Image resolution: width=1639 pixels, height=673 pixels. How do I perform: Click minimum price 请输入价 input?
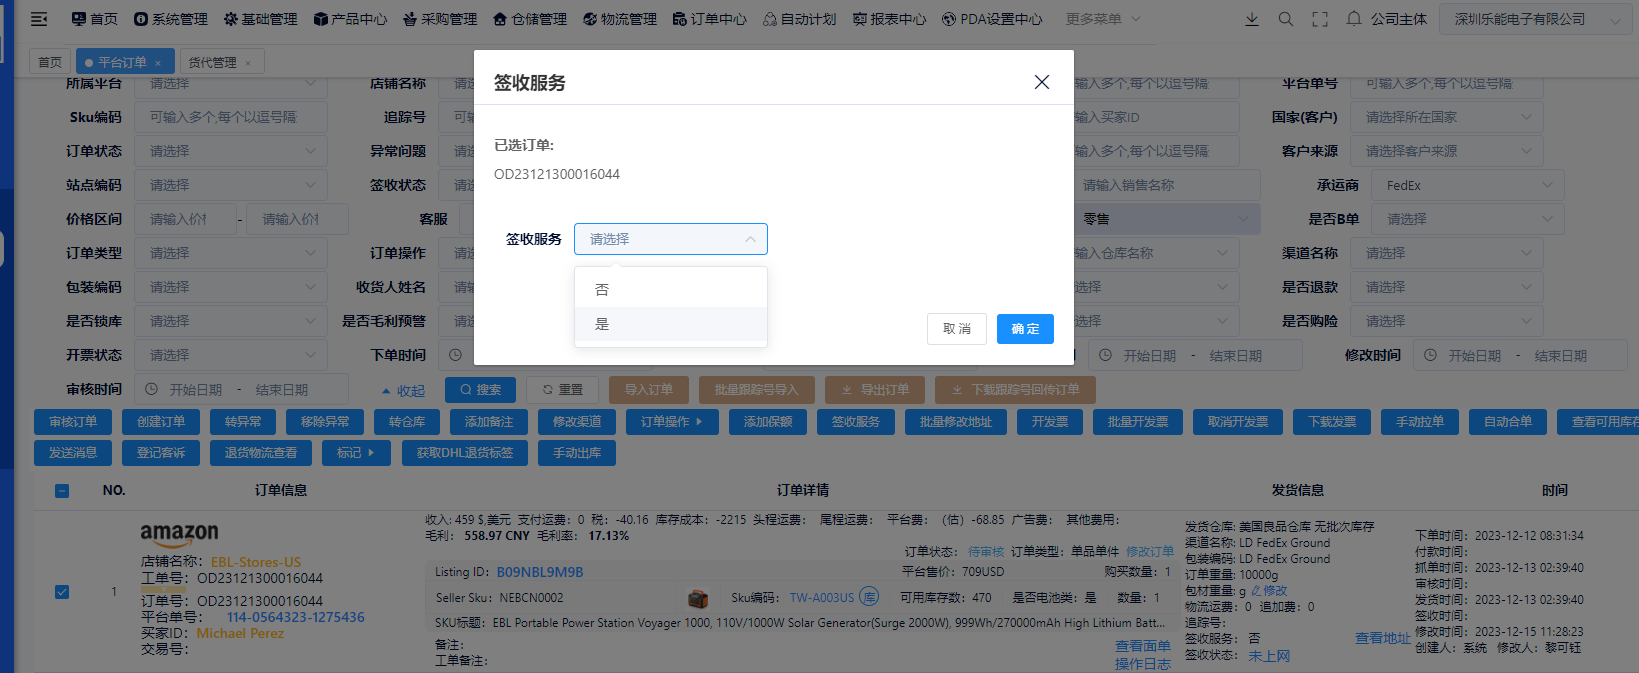tap(186, 219)
